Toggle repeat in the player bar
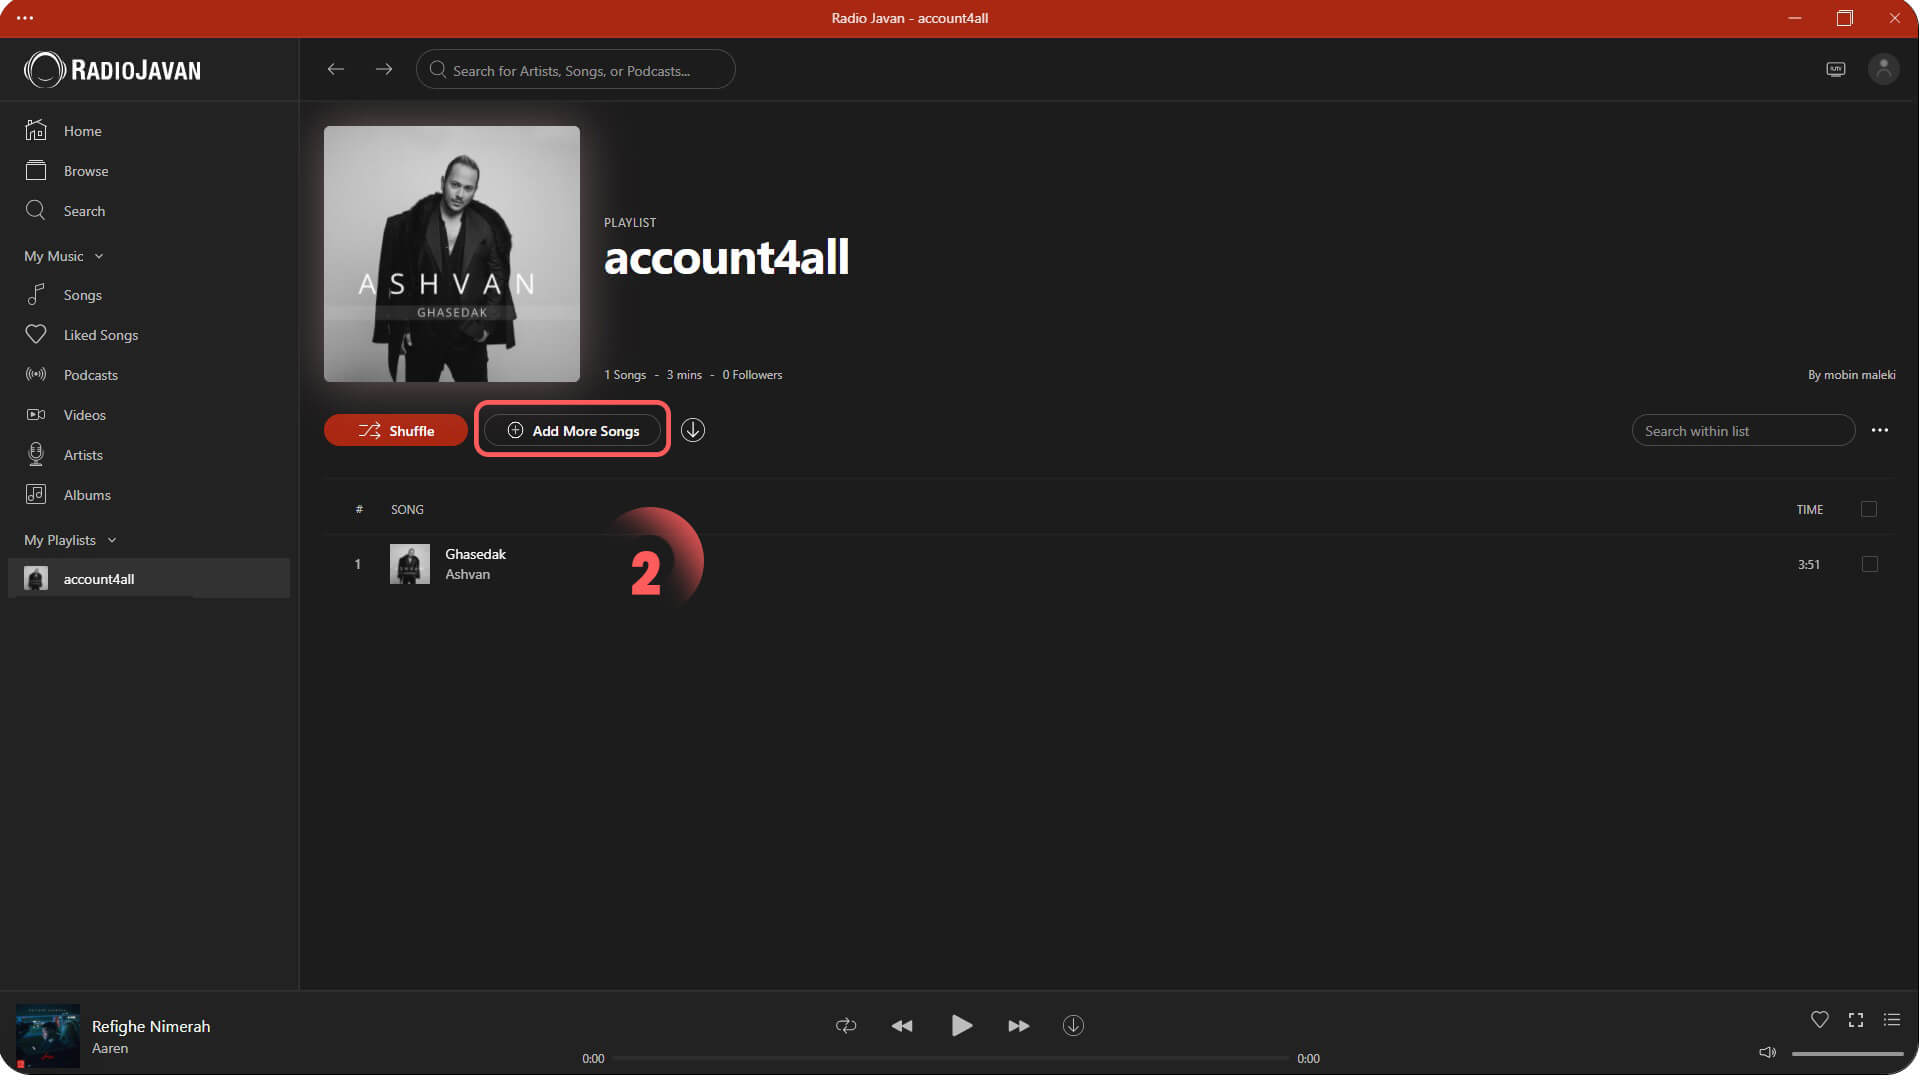The width and height of the screenshot is (1920, 1080). [x=846, y=1026]
